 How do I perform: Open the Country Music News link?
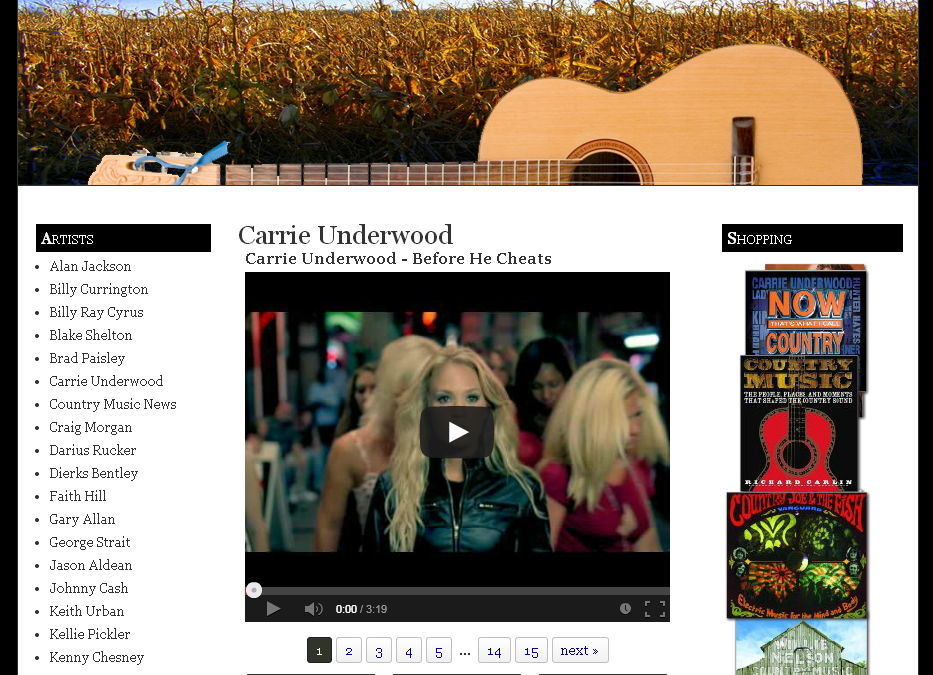[x=113, y=404]
